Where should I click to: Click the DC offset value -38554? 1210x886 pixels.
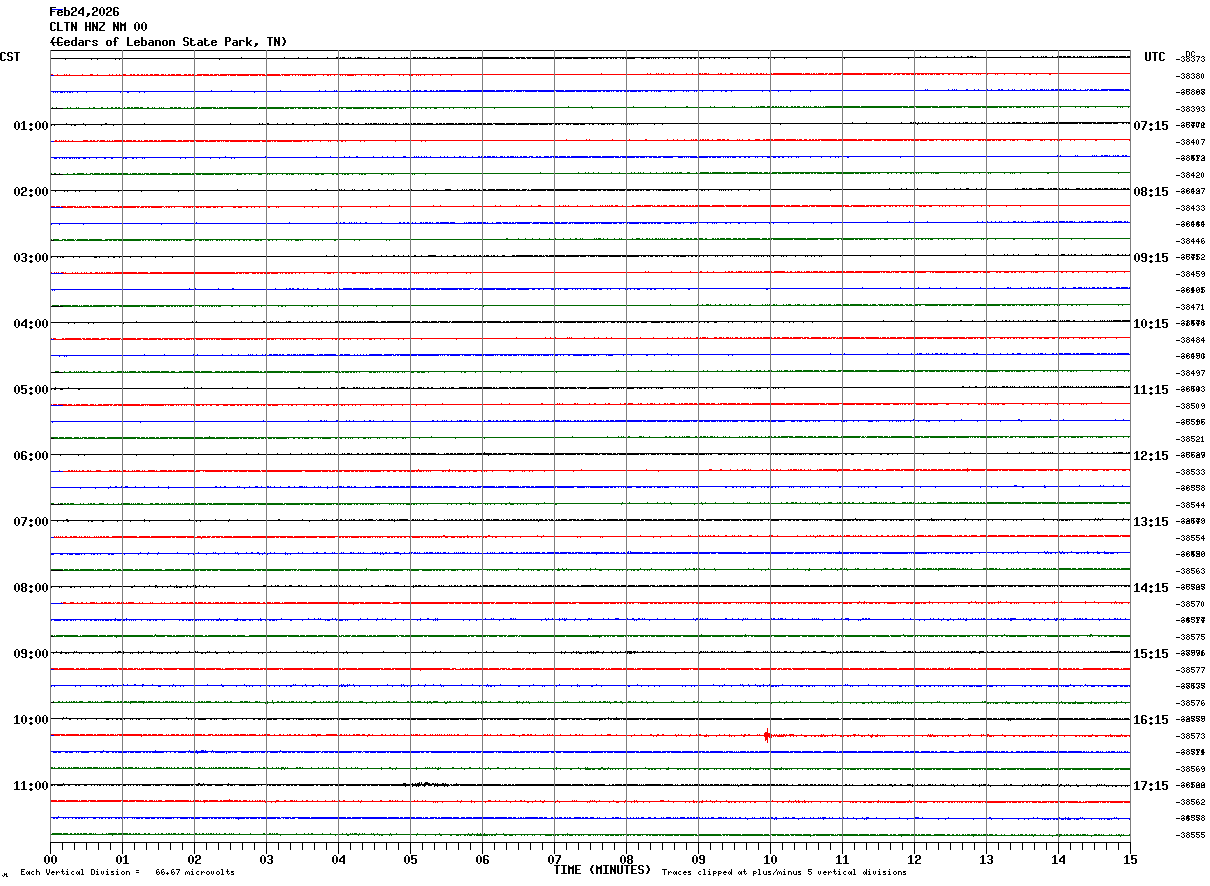[1190, 538]
